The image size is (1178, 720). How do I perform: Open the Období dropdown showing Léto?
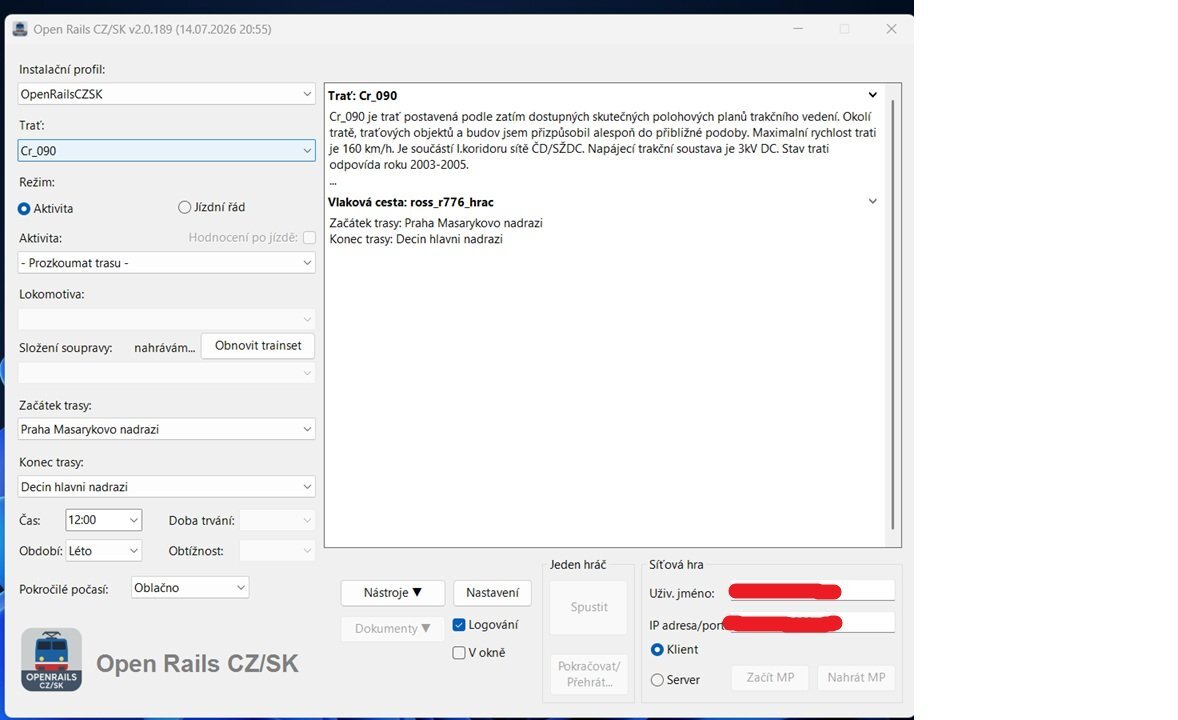click(x=104, y=551)
